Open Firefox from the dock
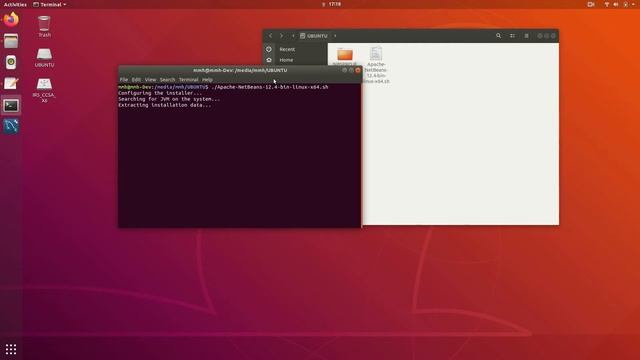 (11, 20)
